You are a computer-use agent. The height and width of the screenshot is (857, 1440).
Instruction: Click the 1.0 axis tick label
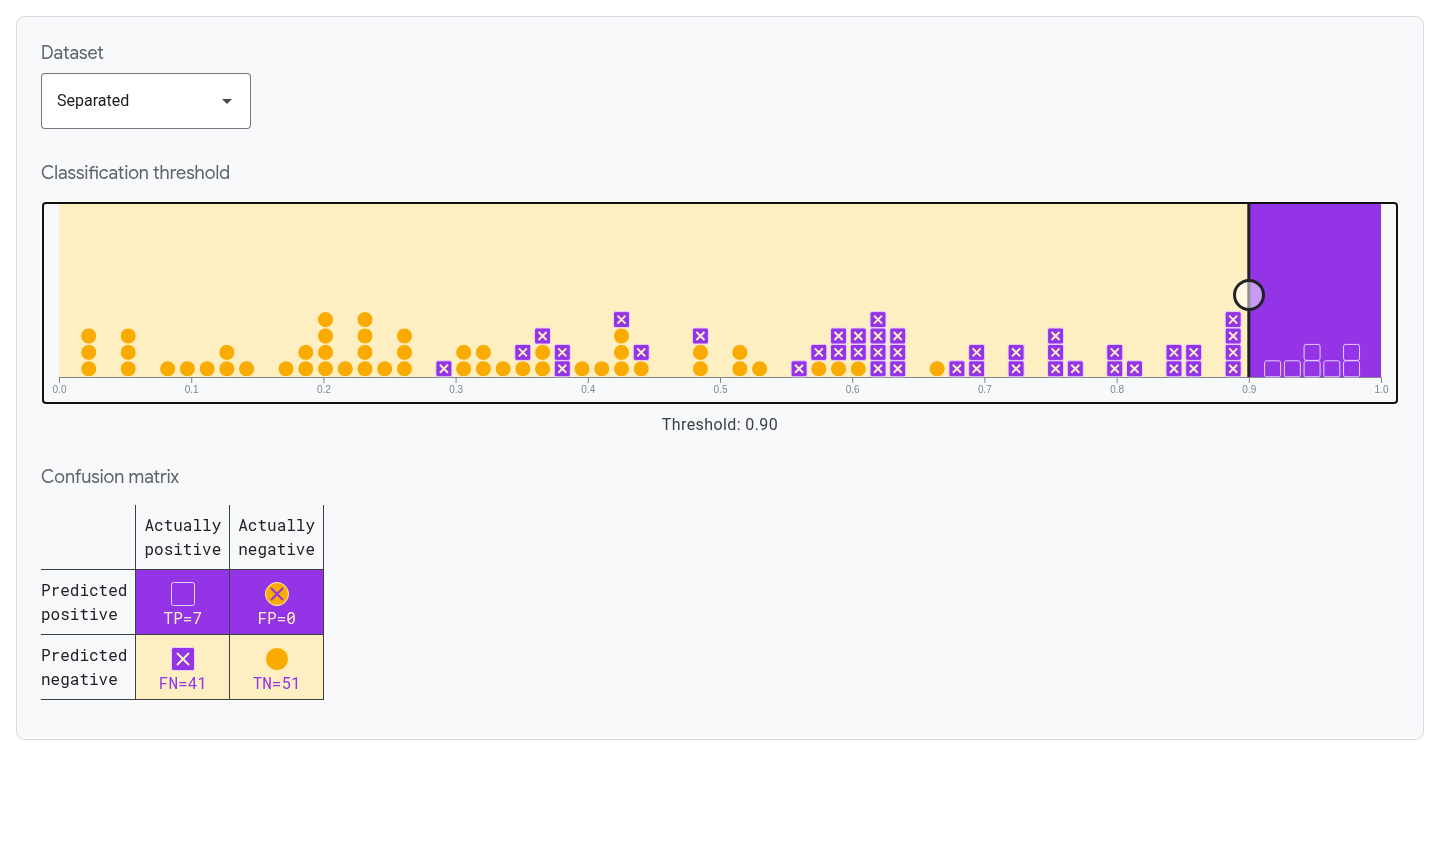point(1381,389)
